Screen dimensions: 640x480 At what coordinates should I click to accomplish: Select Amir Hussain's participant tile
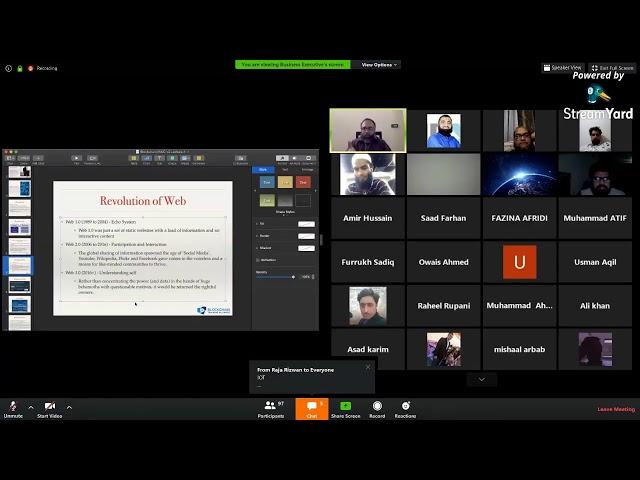click(368, 217)
